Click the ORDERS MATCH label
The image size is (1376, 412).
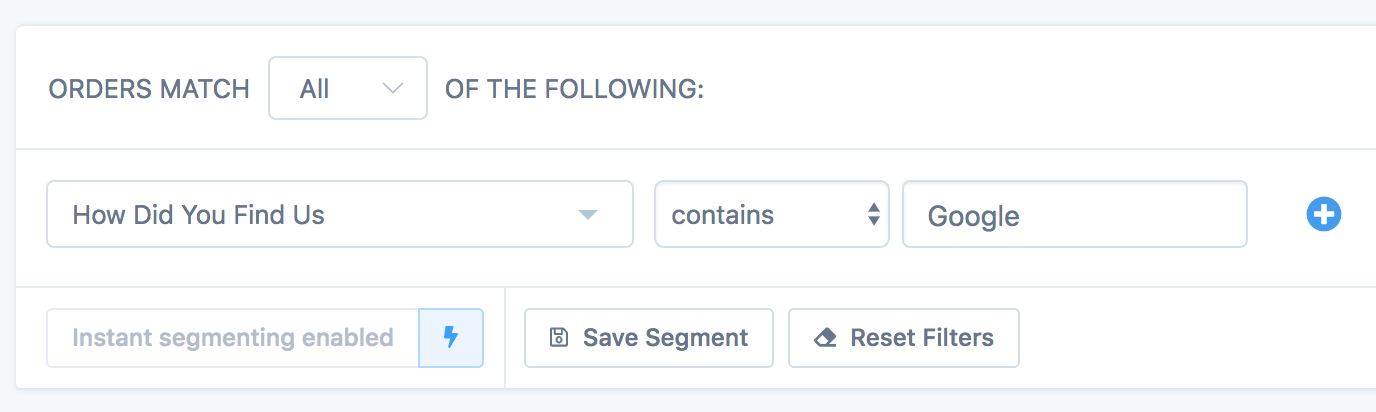click(149, 89)
